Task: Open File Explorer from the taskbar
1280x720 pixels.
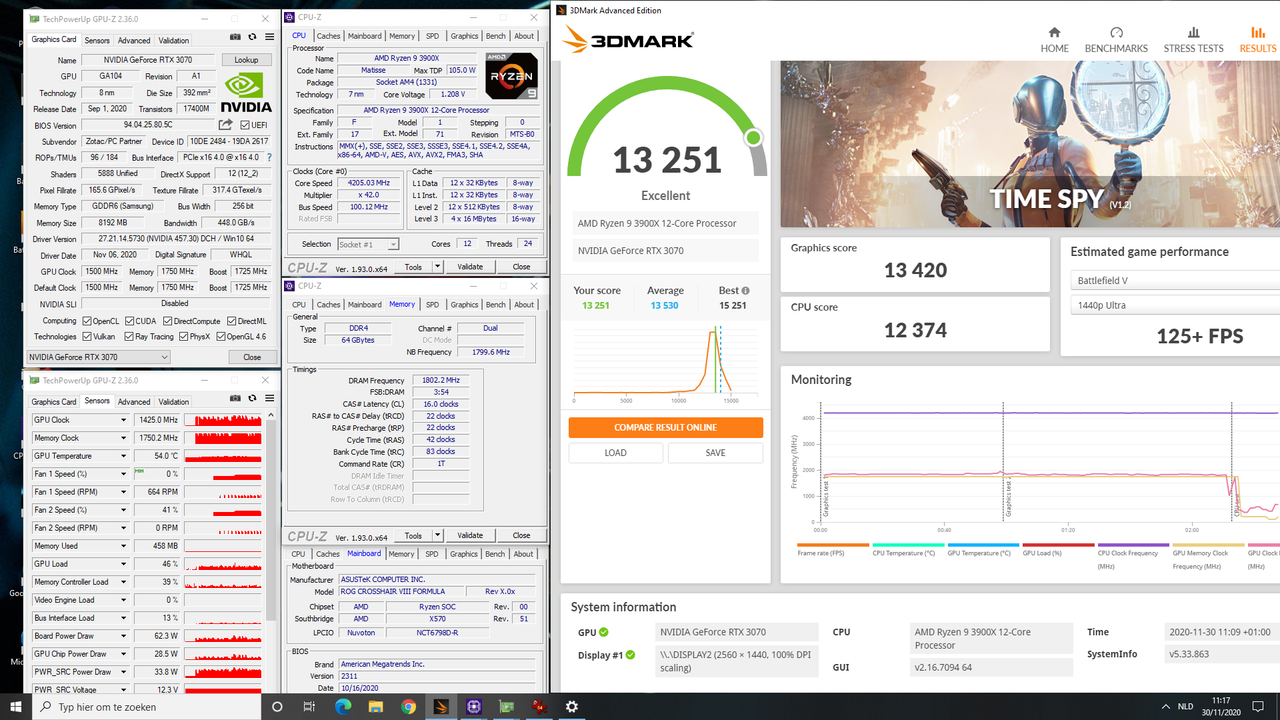Action: coord(375,706)
